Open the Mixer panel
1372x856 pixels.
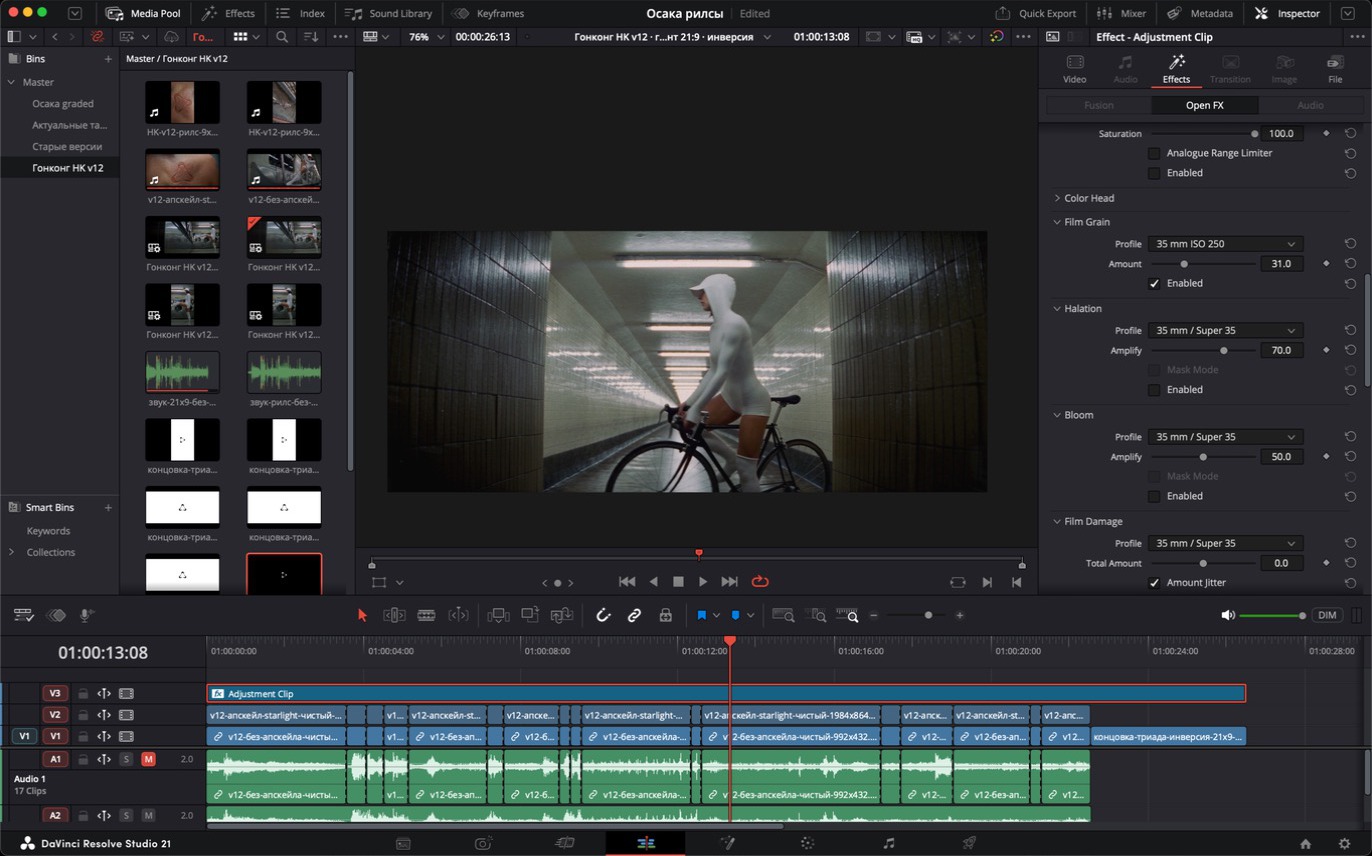1121,13
